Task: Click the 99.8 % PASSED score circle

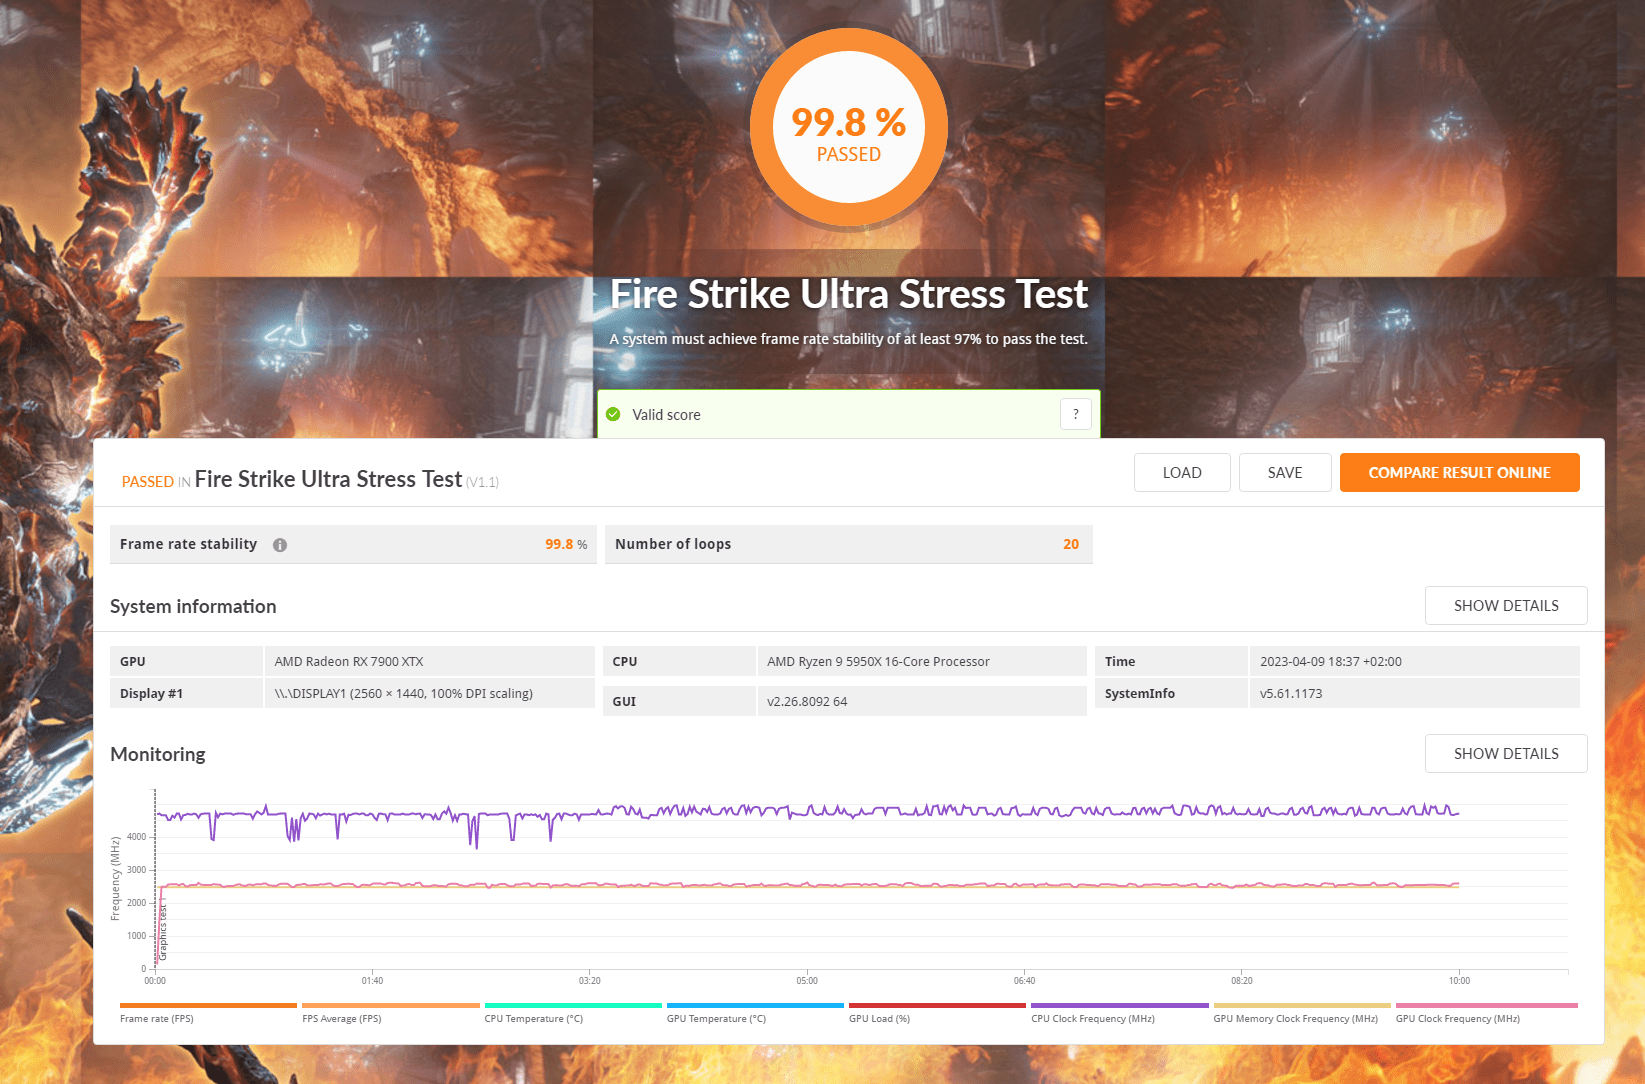Action: click(849, 127)
